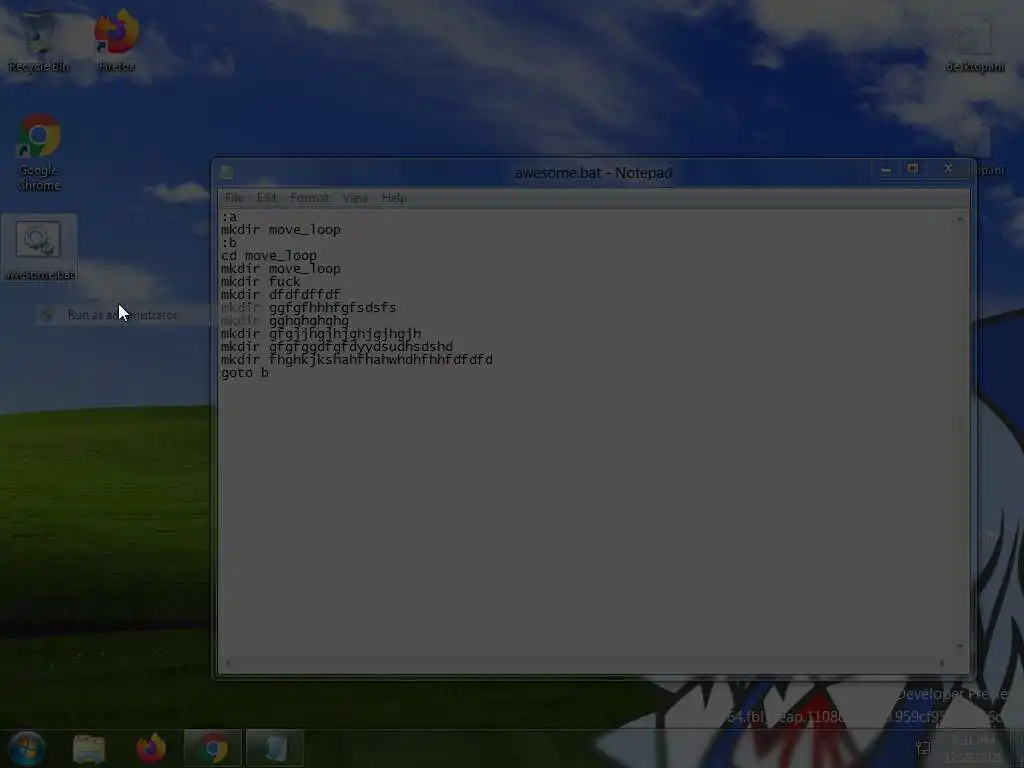Click the horizontal scrollbar right arrow in Notepad
Viewport: 1024px width, 768px height.
tap(941, 664)
